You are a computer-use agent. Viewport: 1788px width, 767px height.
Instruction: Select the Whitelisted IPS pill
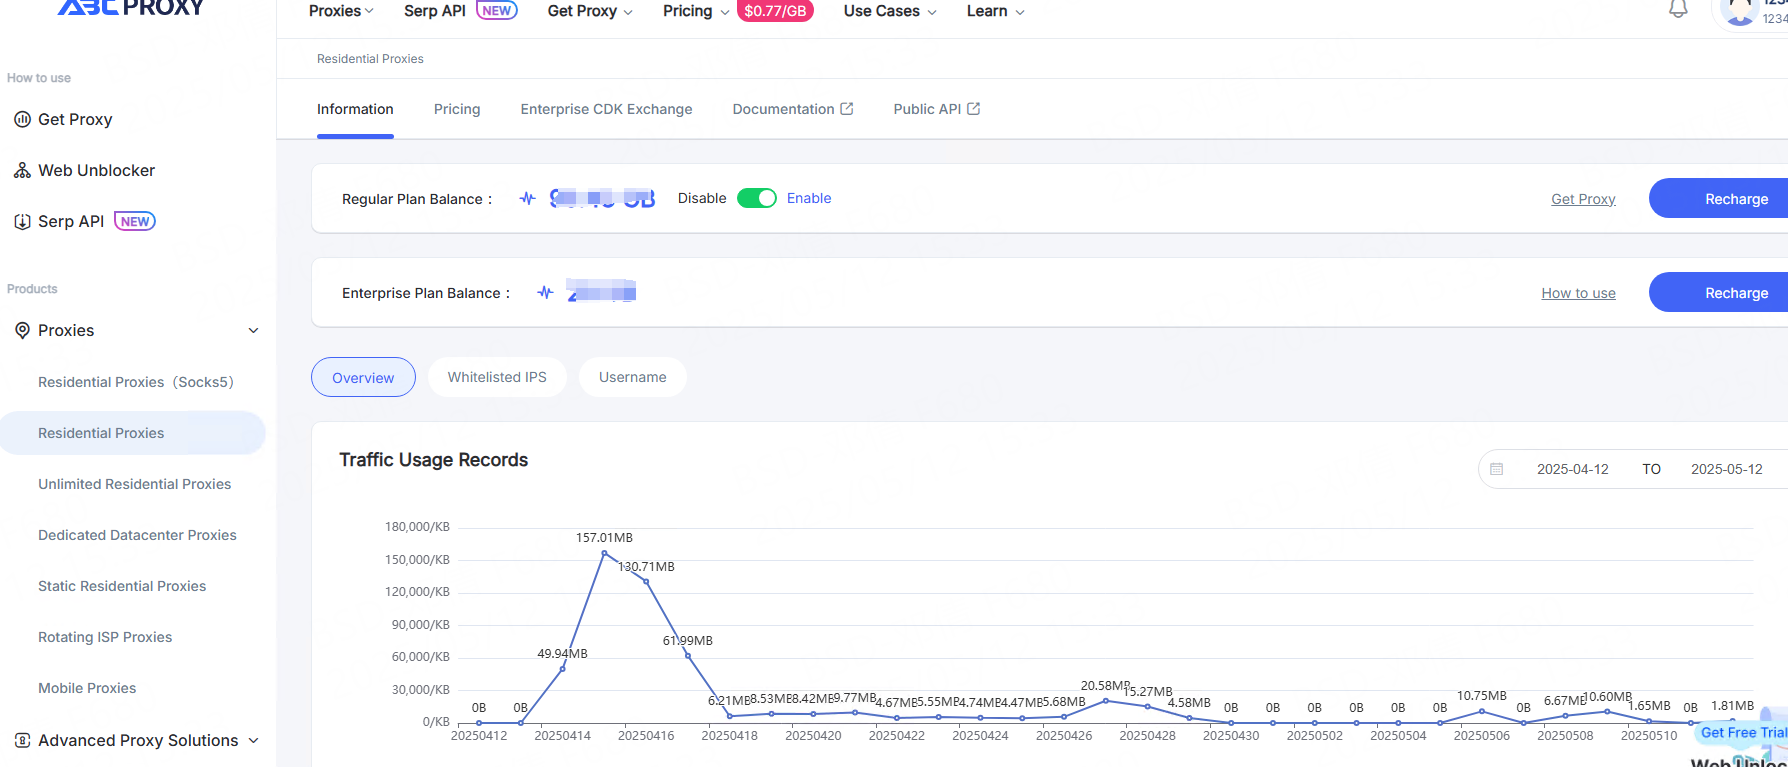497,377
